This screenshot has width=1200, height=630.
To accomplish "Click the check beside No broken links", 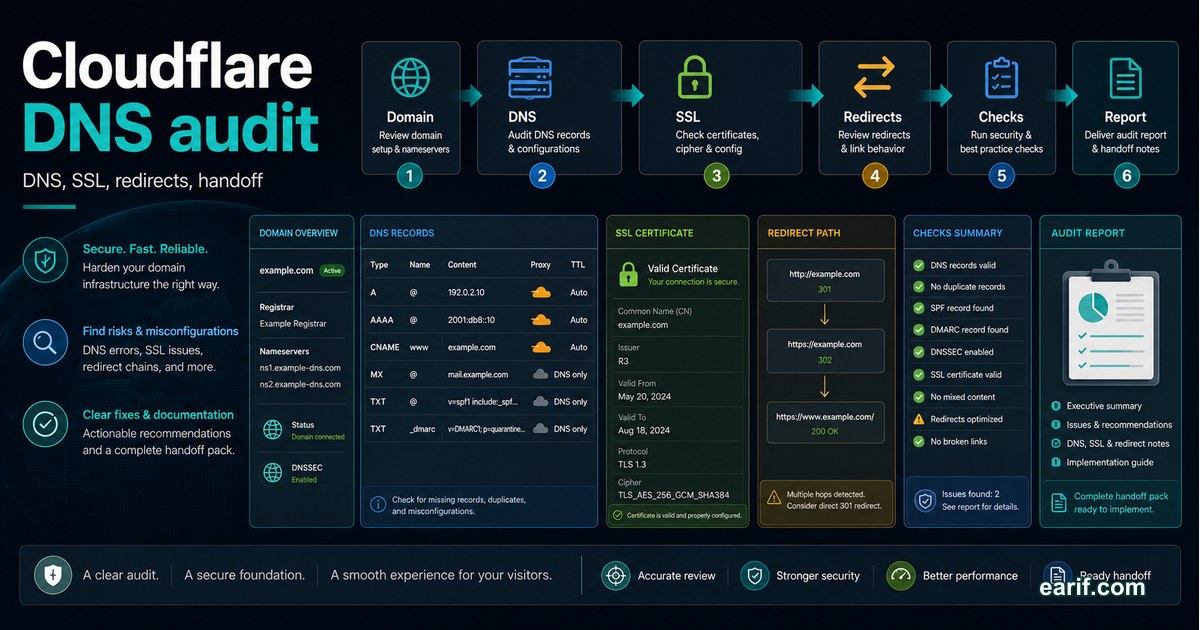I will tap(919, 441).
